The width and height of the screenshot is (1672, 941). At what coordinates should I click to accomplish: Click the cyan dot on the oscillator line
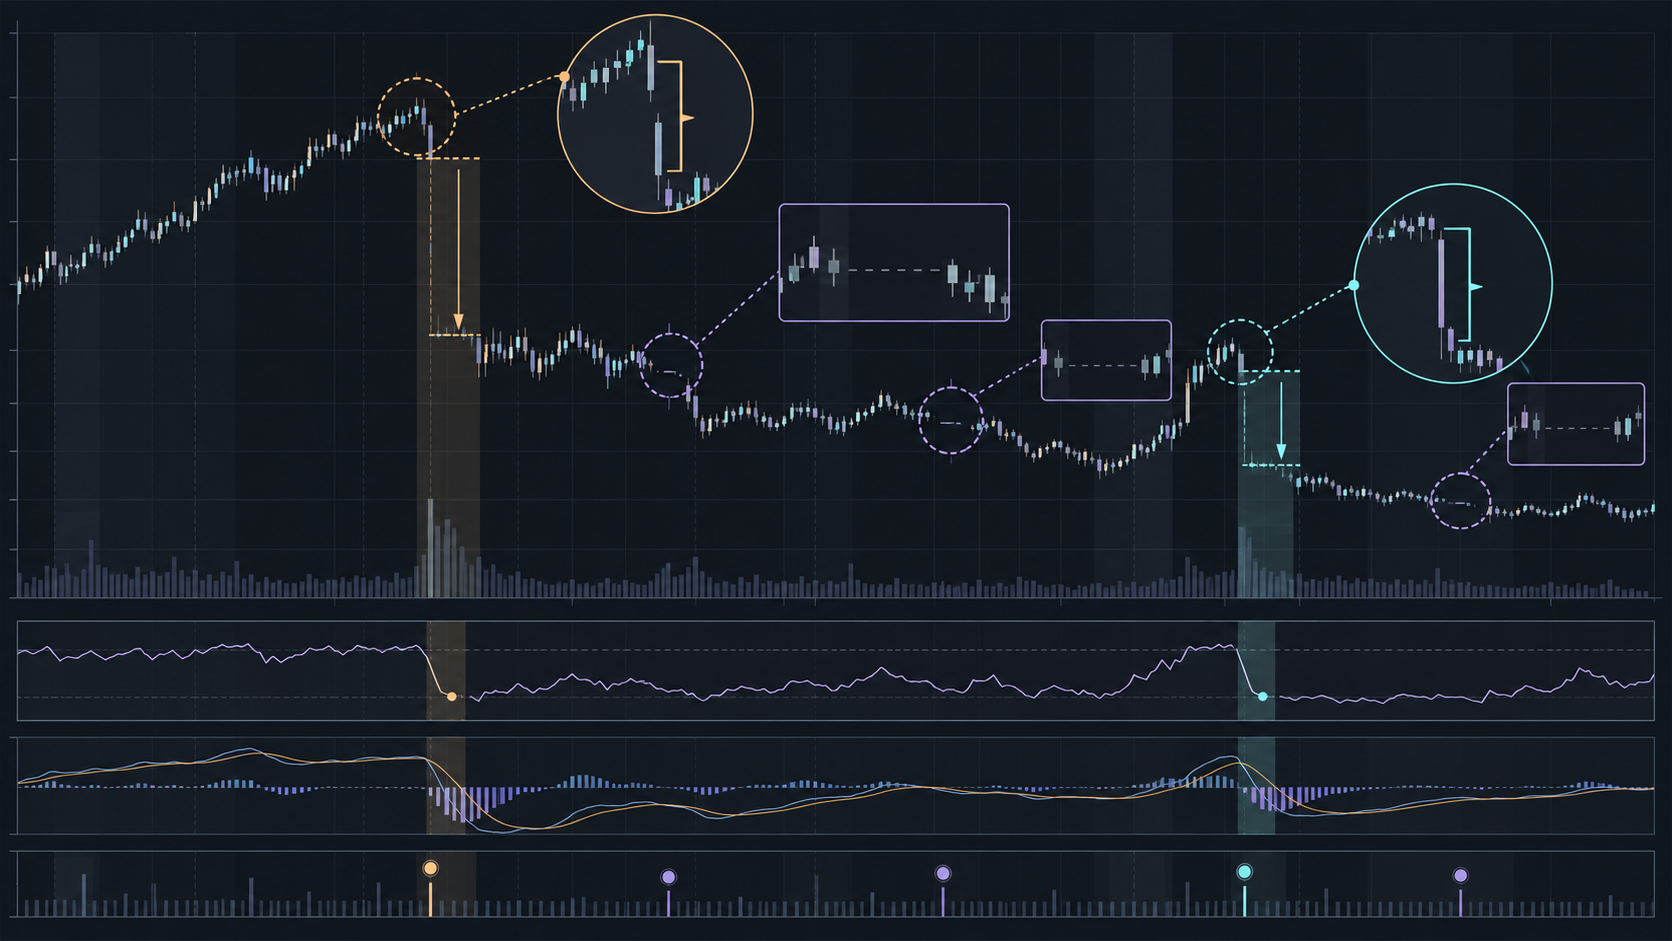click(x=1263, y=696)
